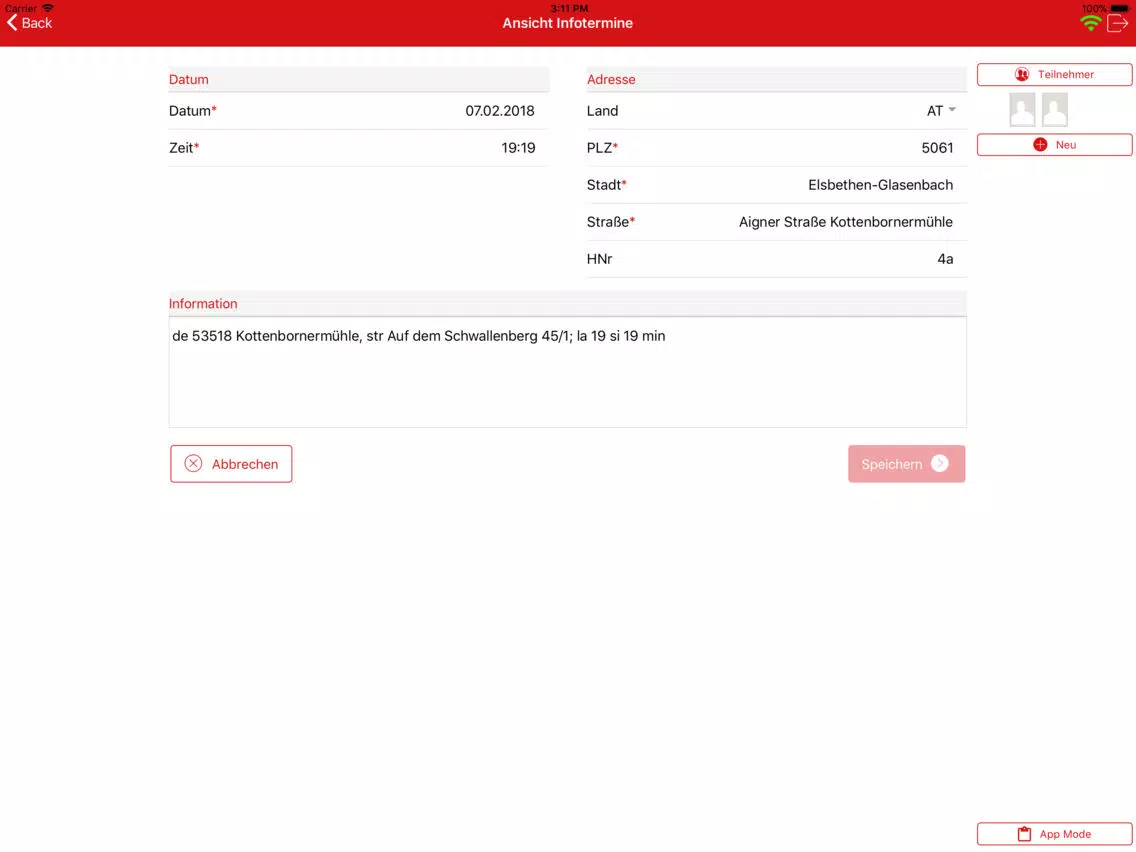Click into the Information text area
1136x852 pixels.
coord(567,372)
